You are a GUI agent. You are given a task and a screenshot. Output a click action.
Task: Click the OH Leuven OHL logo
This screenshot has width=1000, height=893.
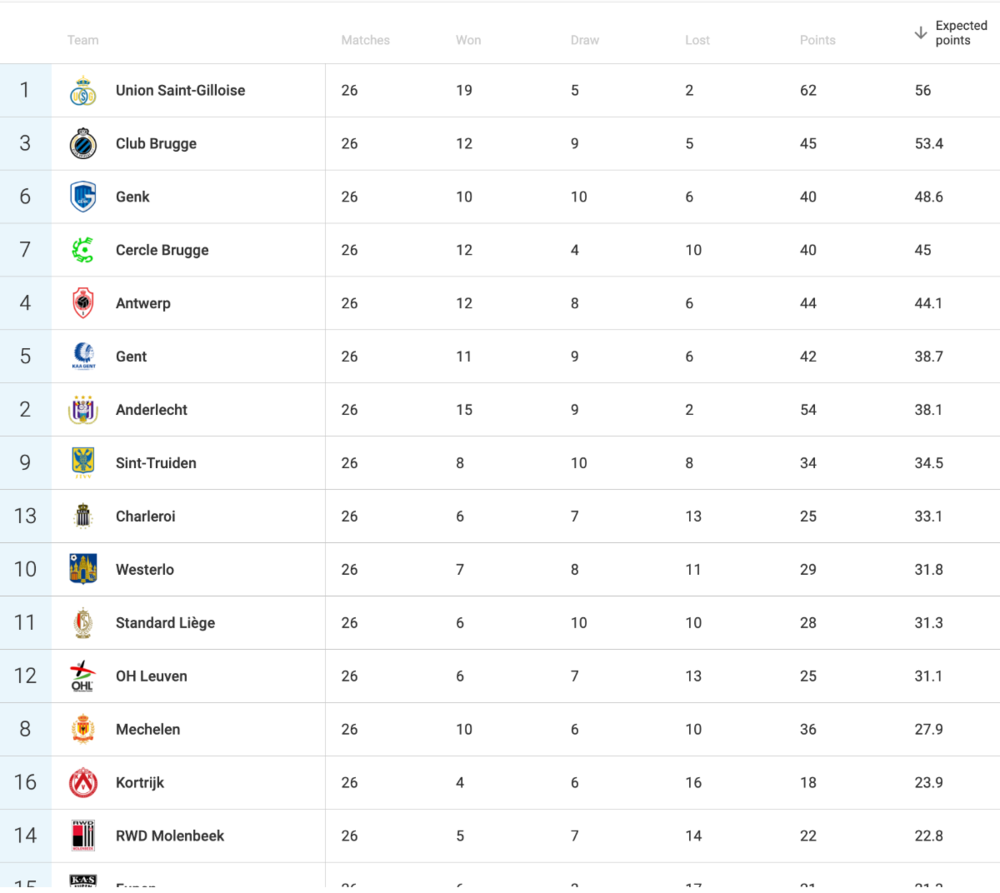click(83, 676)
